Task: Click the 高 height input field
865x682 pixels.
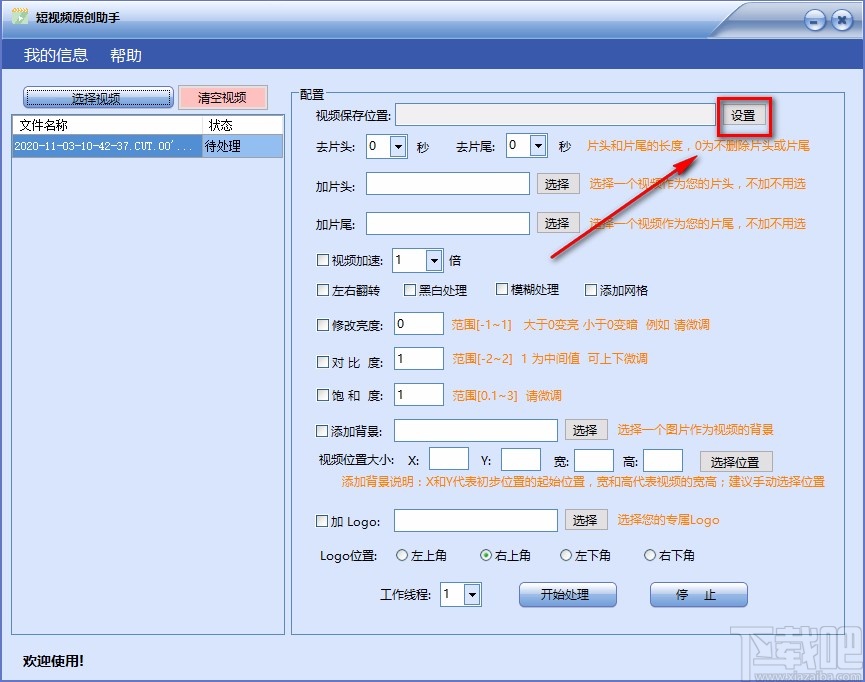Action: tap(663, 460)
